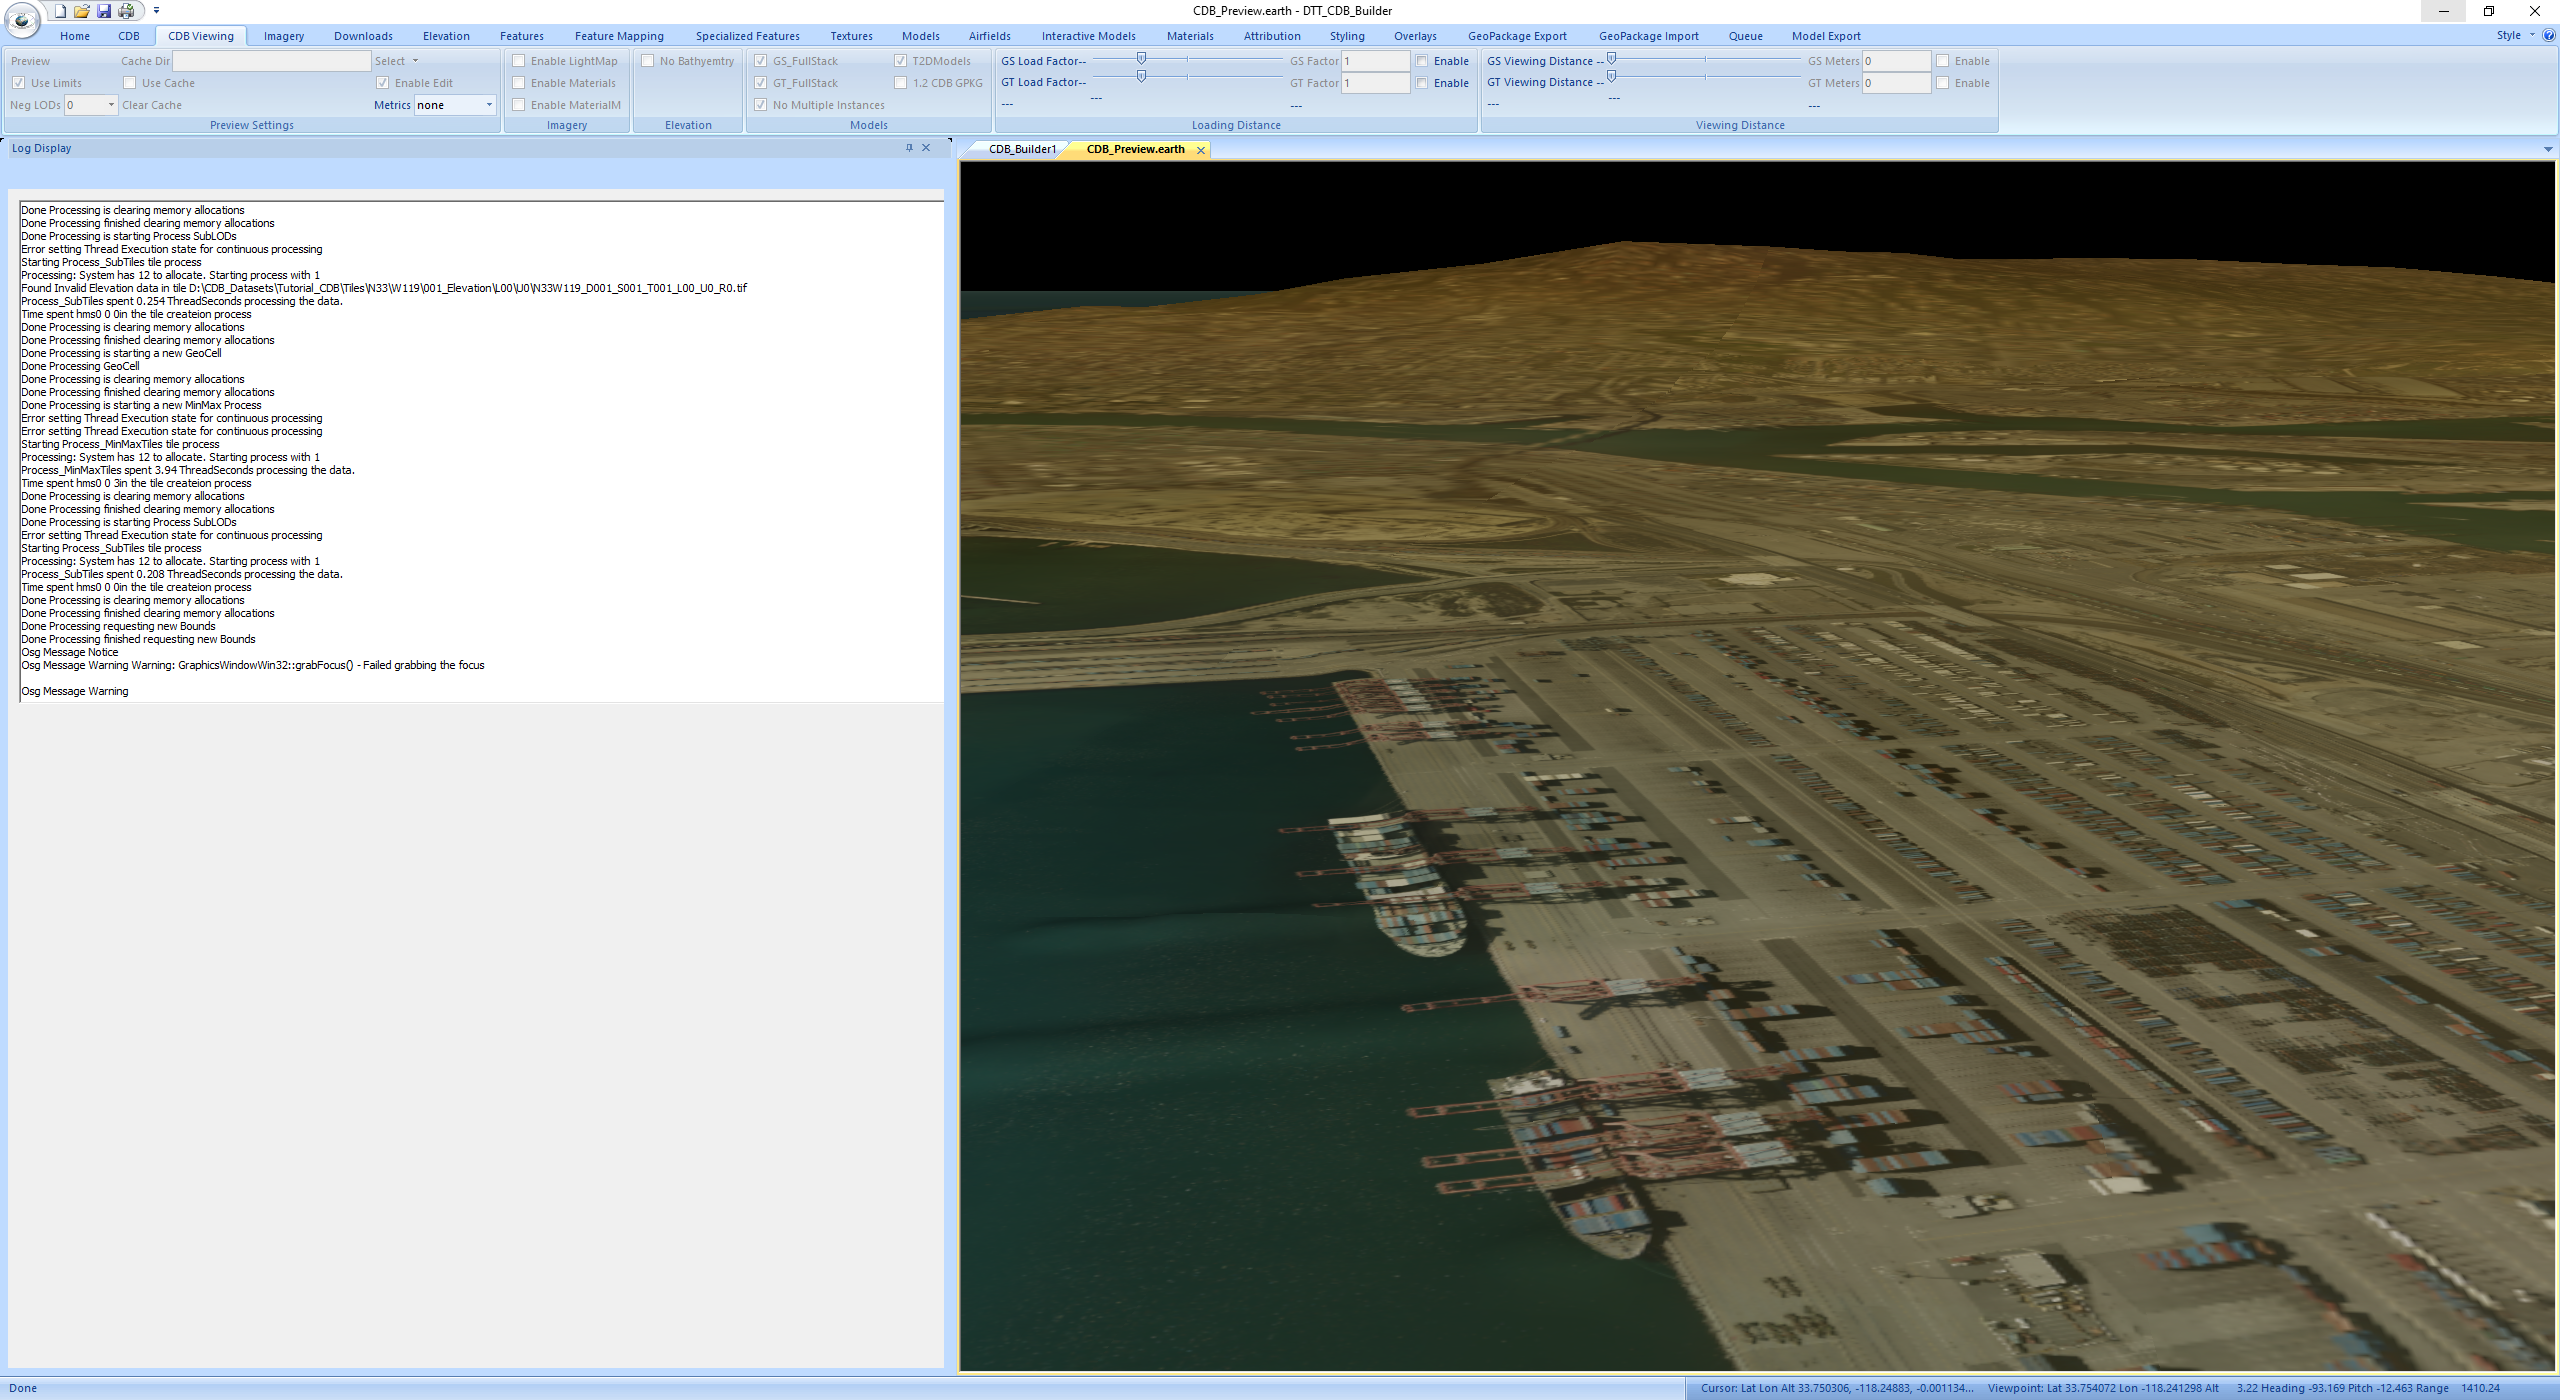The width and height of the screenshot is (2560, 1400).
Task: Open the Interactive Models ribbon tab
Action: 1089,36
